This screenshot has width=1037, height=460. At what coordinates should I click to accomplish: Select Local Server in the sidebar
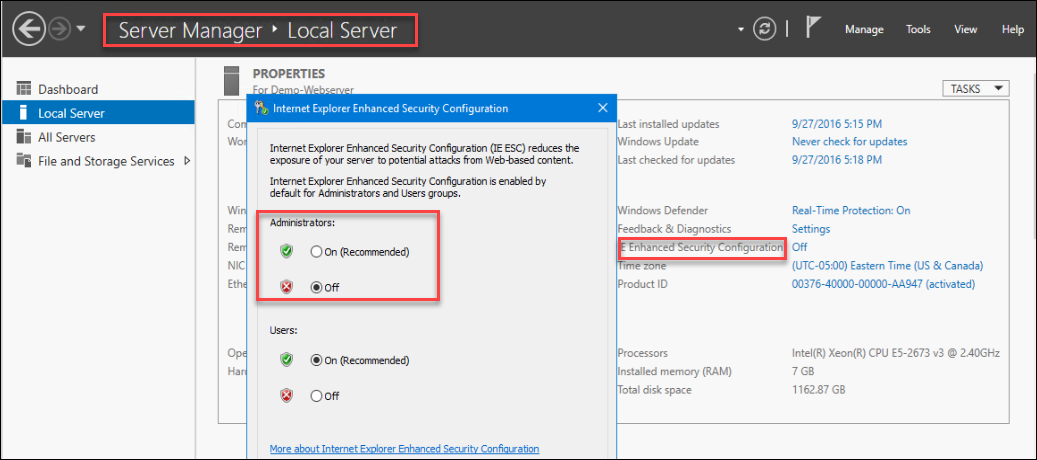pos(98,113)
